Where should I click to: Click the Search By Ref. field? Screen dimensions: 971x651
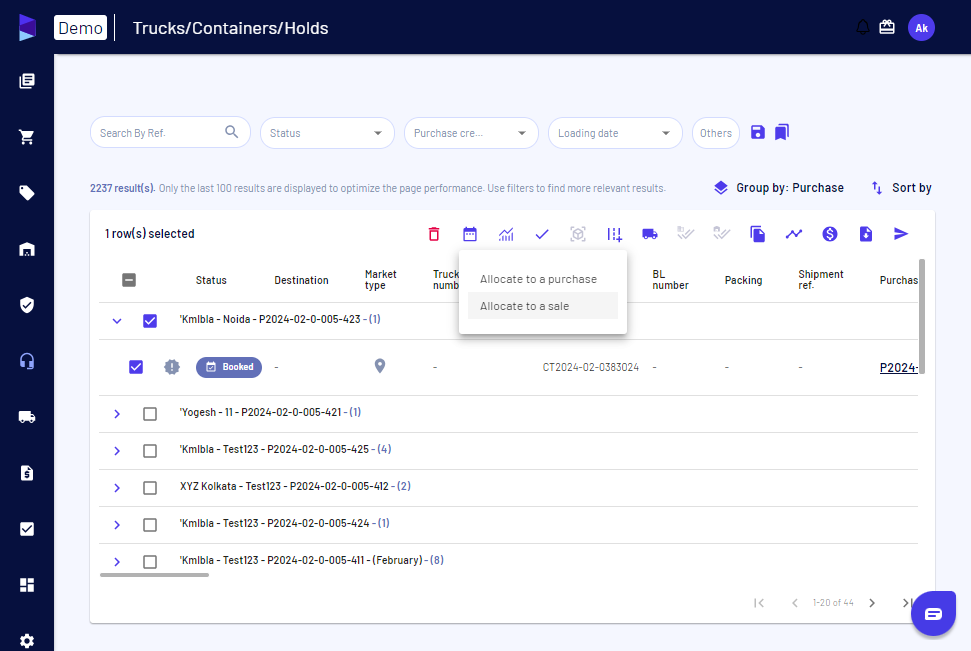[170, 133]
